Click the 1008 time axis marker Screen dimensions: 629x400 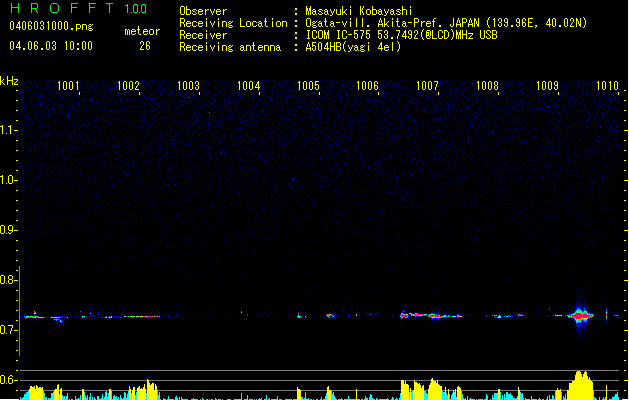click(487, 86)
